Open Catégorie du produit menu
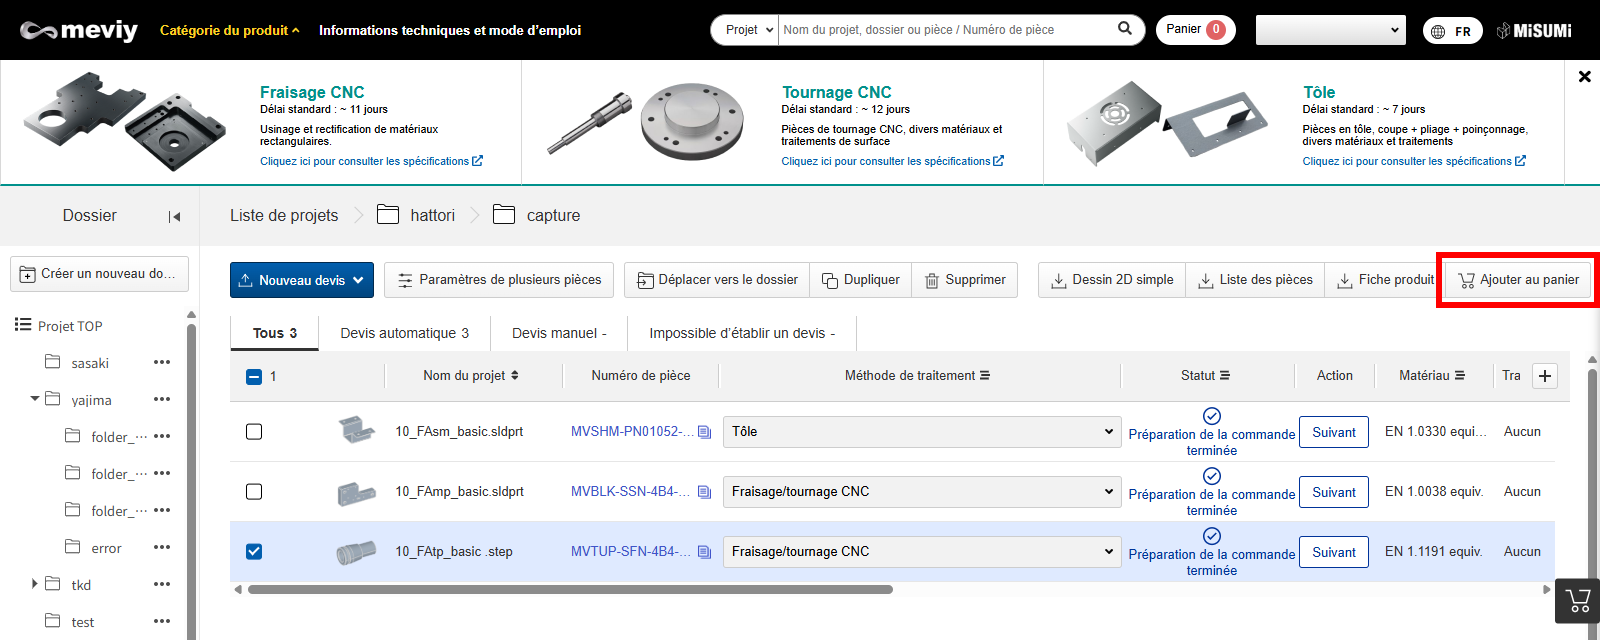Viewport: 1600px width, 640px height. pyautogui.click(x=229, y=30)
